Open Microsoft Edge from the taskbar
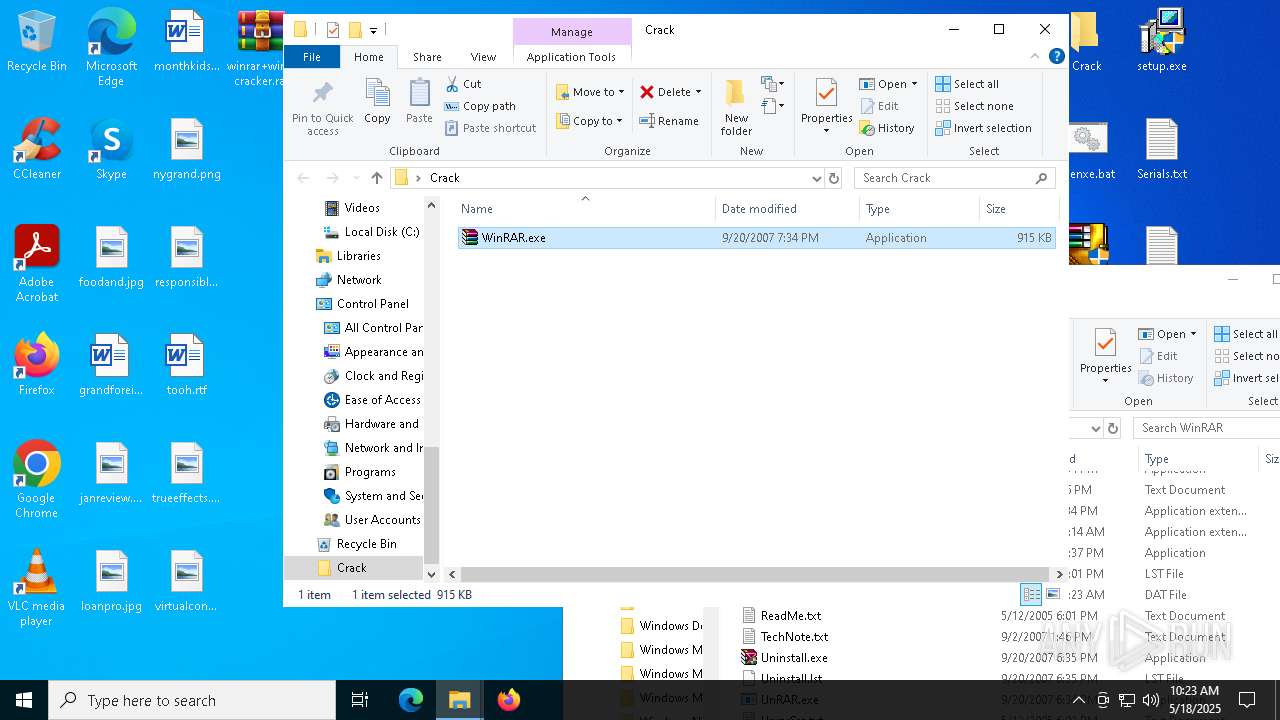 (411, 700)
